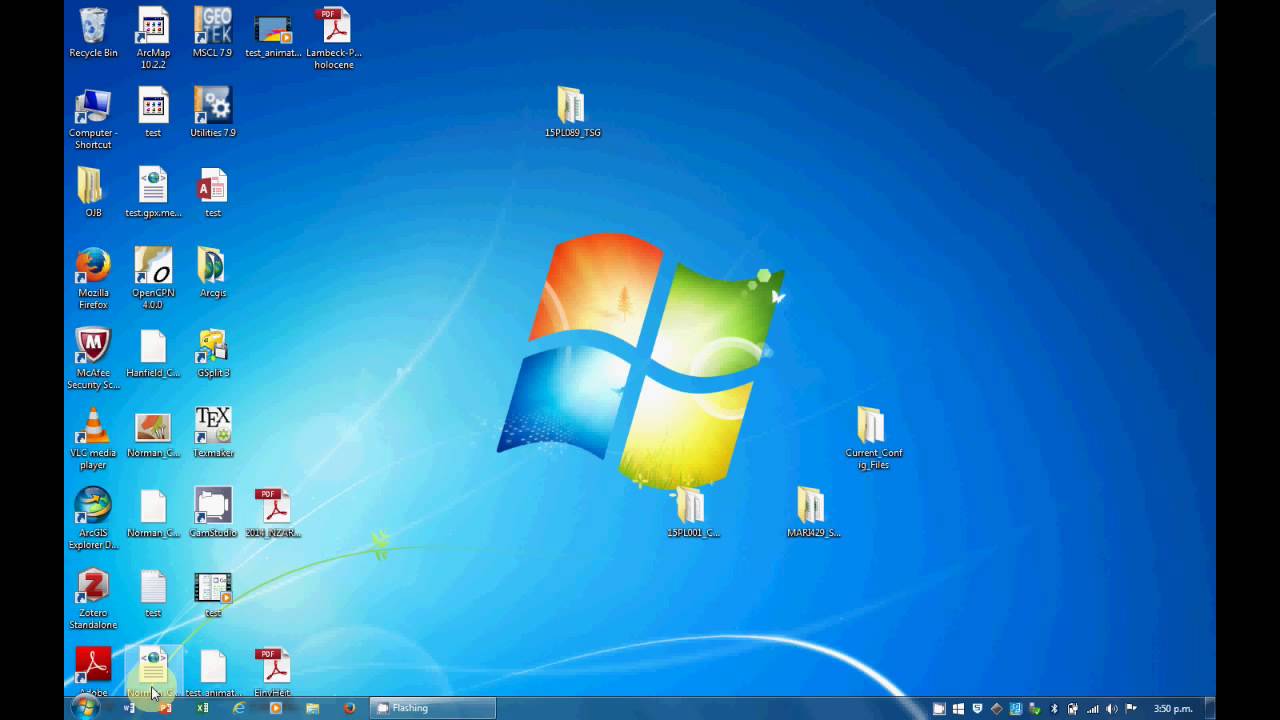Open the volume speaker tray icon

click(1112, 709)
